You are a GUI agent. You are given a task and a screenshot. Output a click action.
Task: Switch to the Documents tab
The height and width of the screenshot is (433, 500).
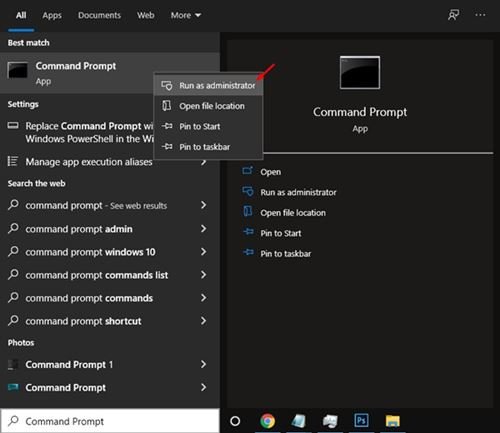click(x=99, y=15)
